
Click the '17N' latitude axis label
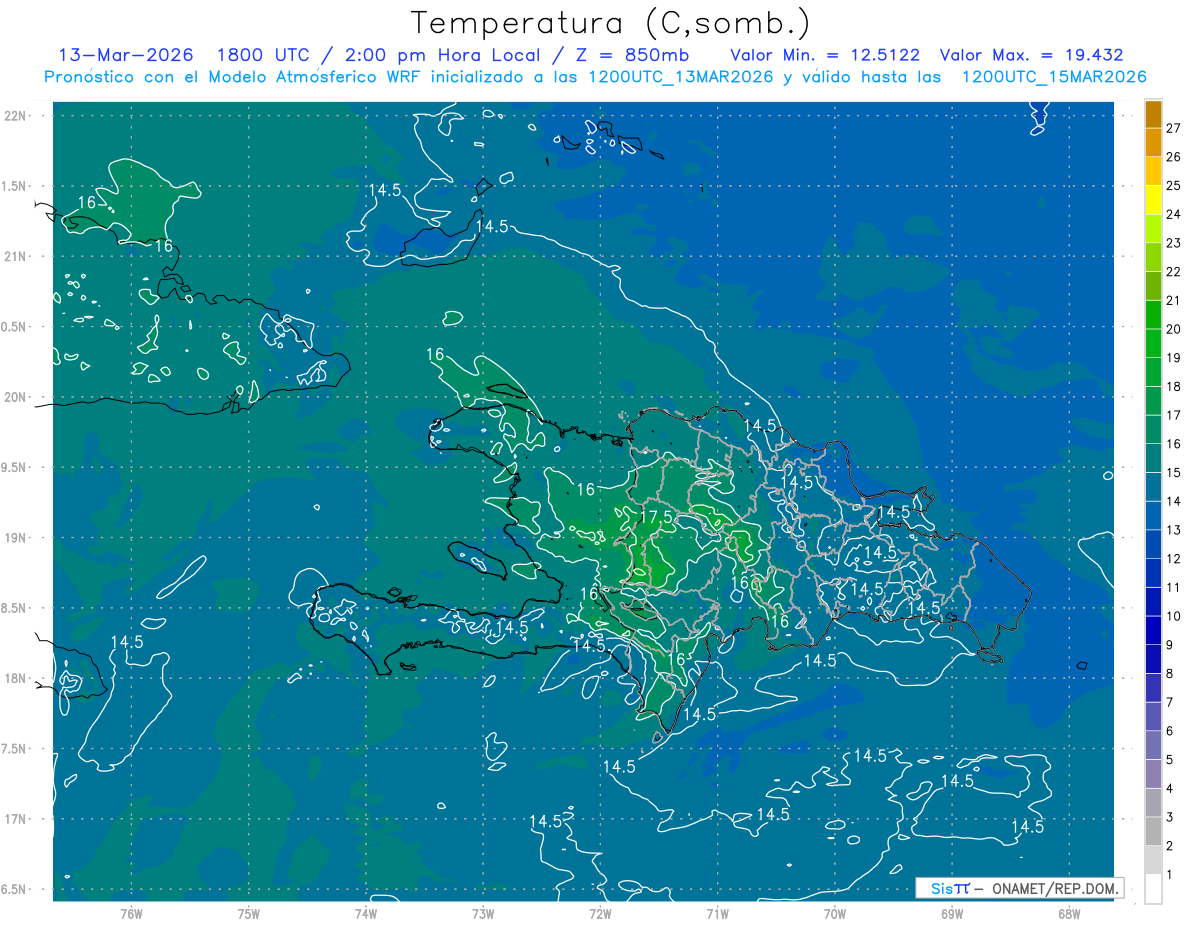tap(14, 819)
